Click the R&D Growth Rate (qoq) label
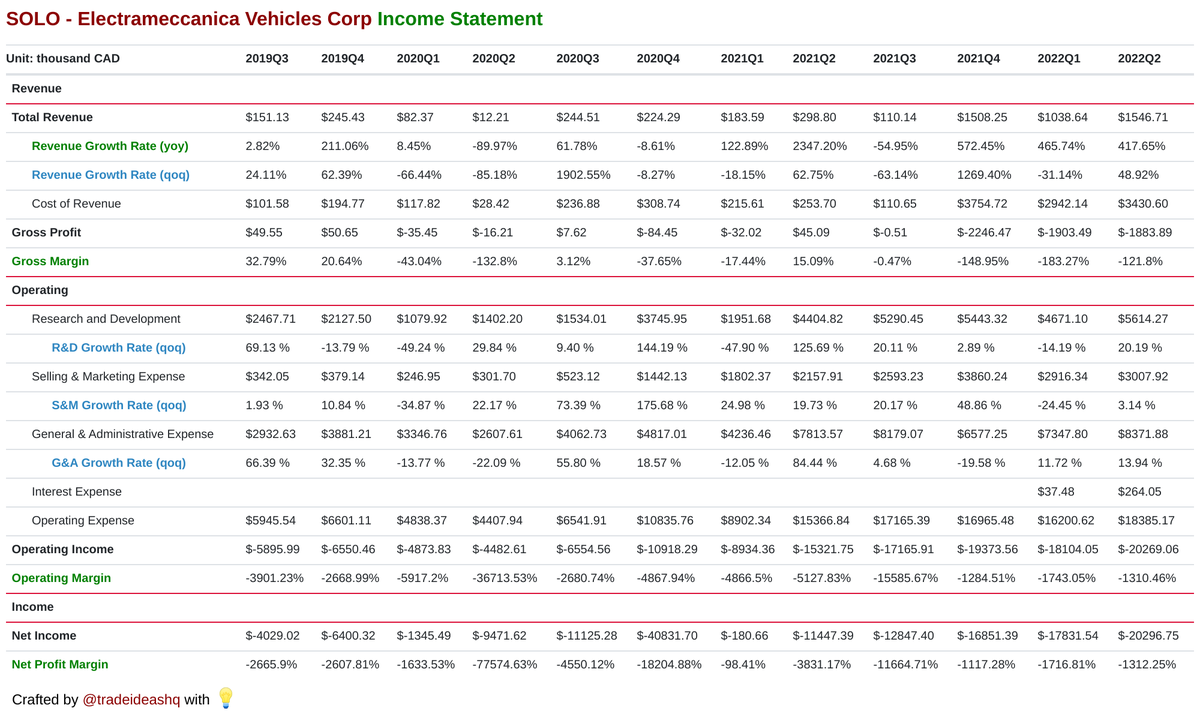1200x726 pixels. [x=119, y=348]
